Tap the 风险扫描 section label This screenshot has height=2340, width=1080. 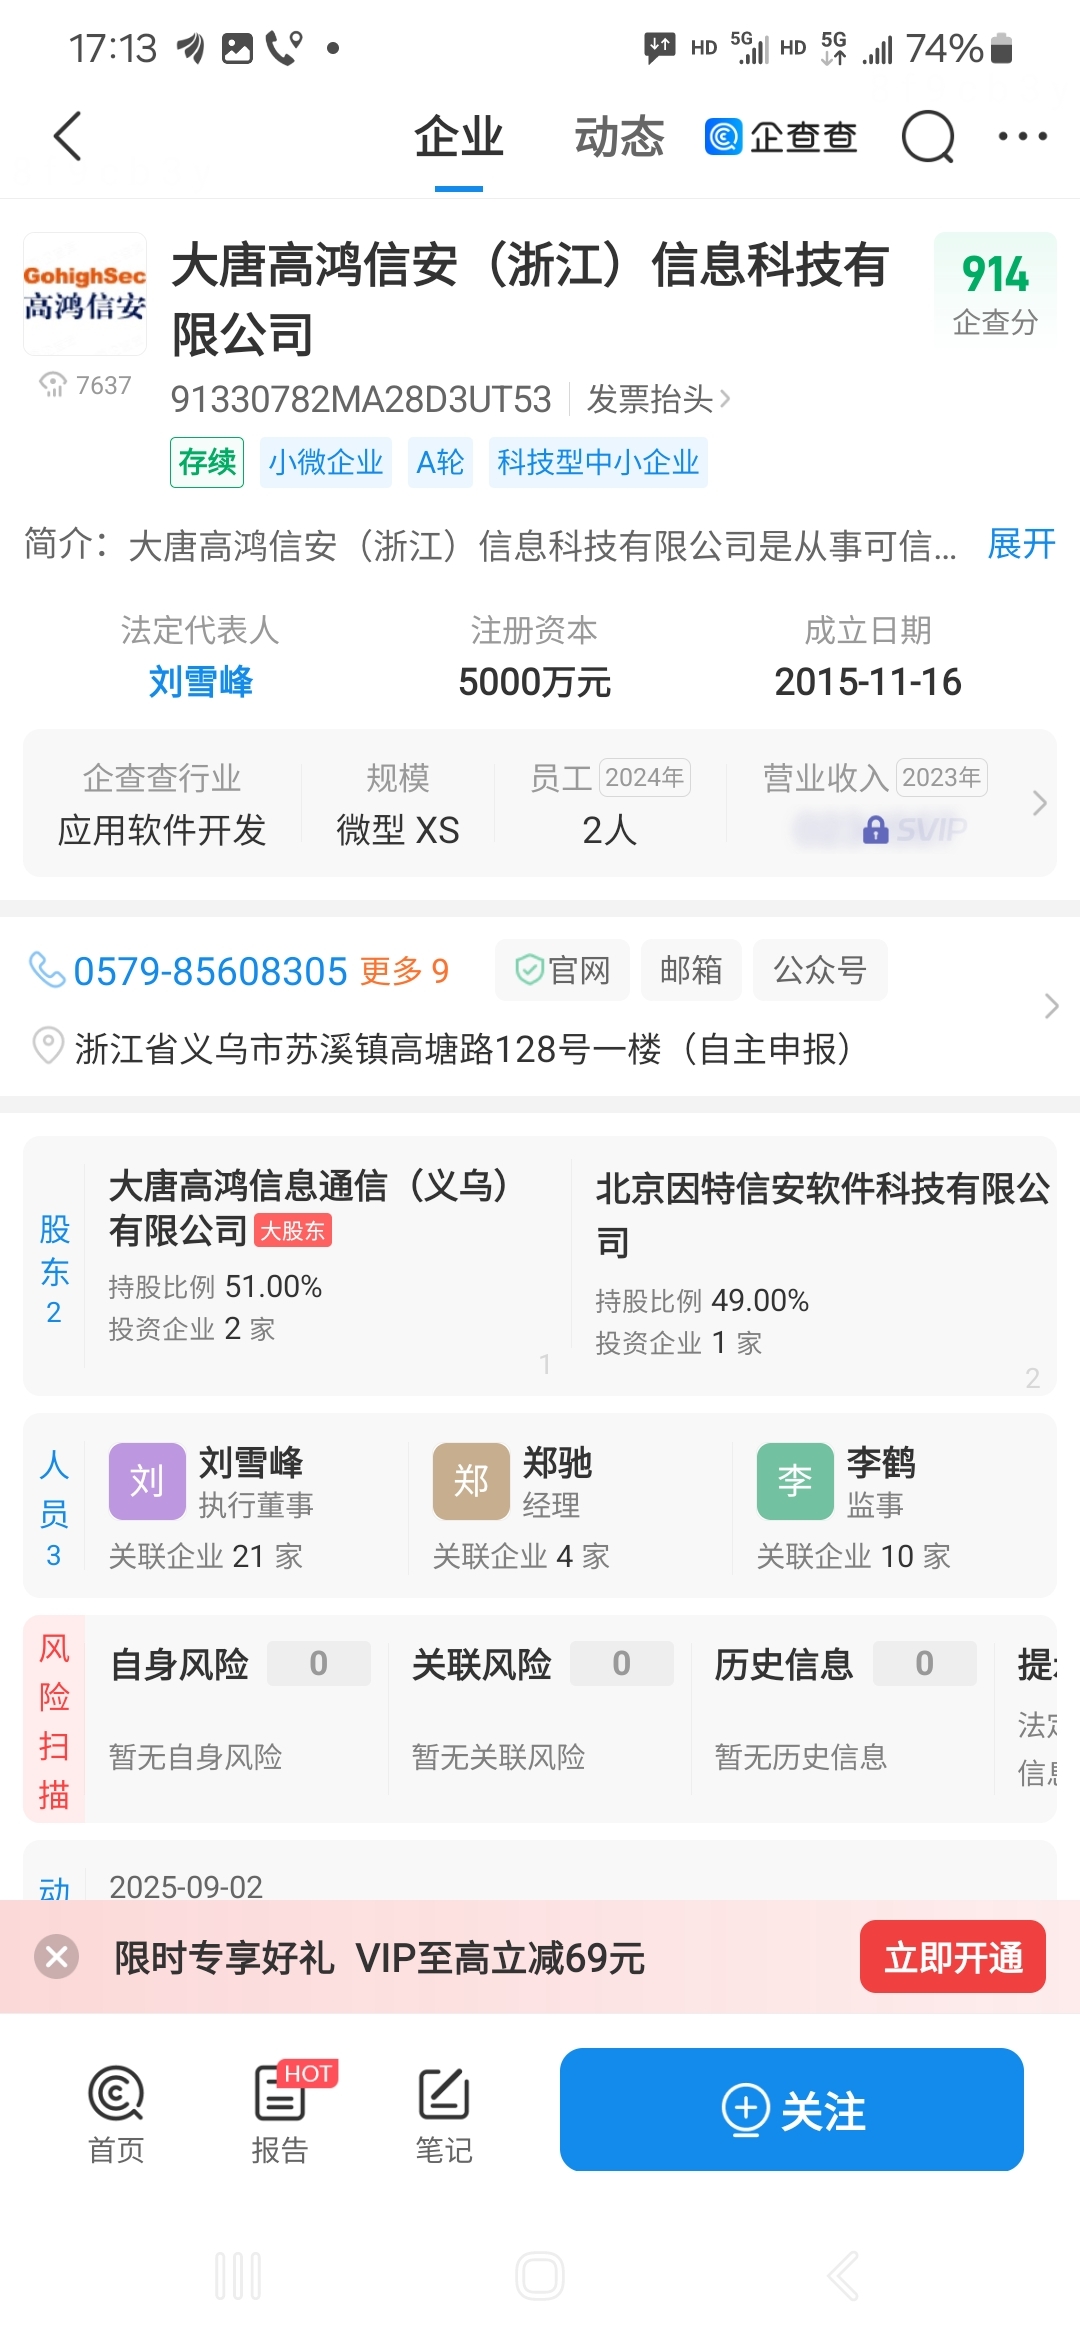click(54, 1720)
